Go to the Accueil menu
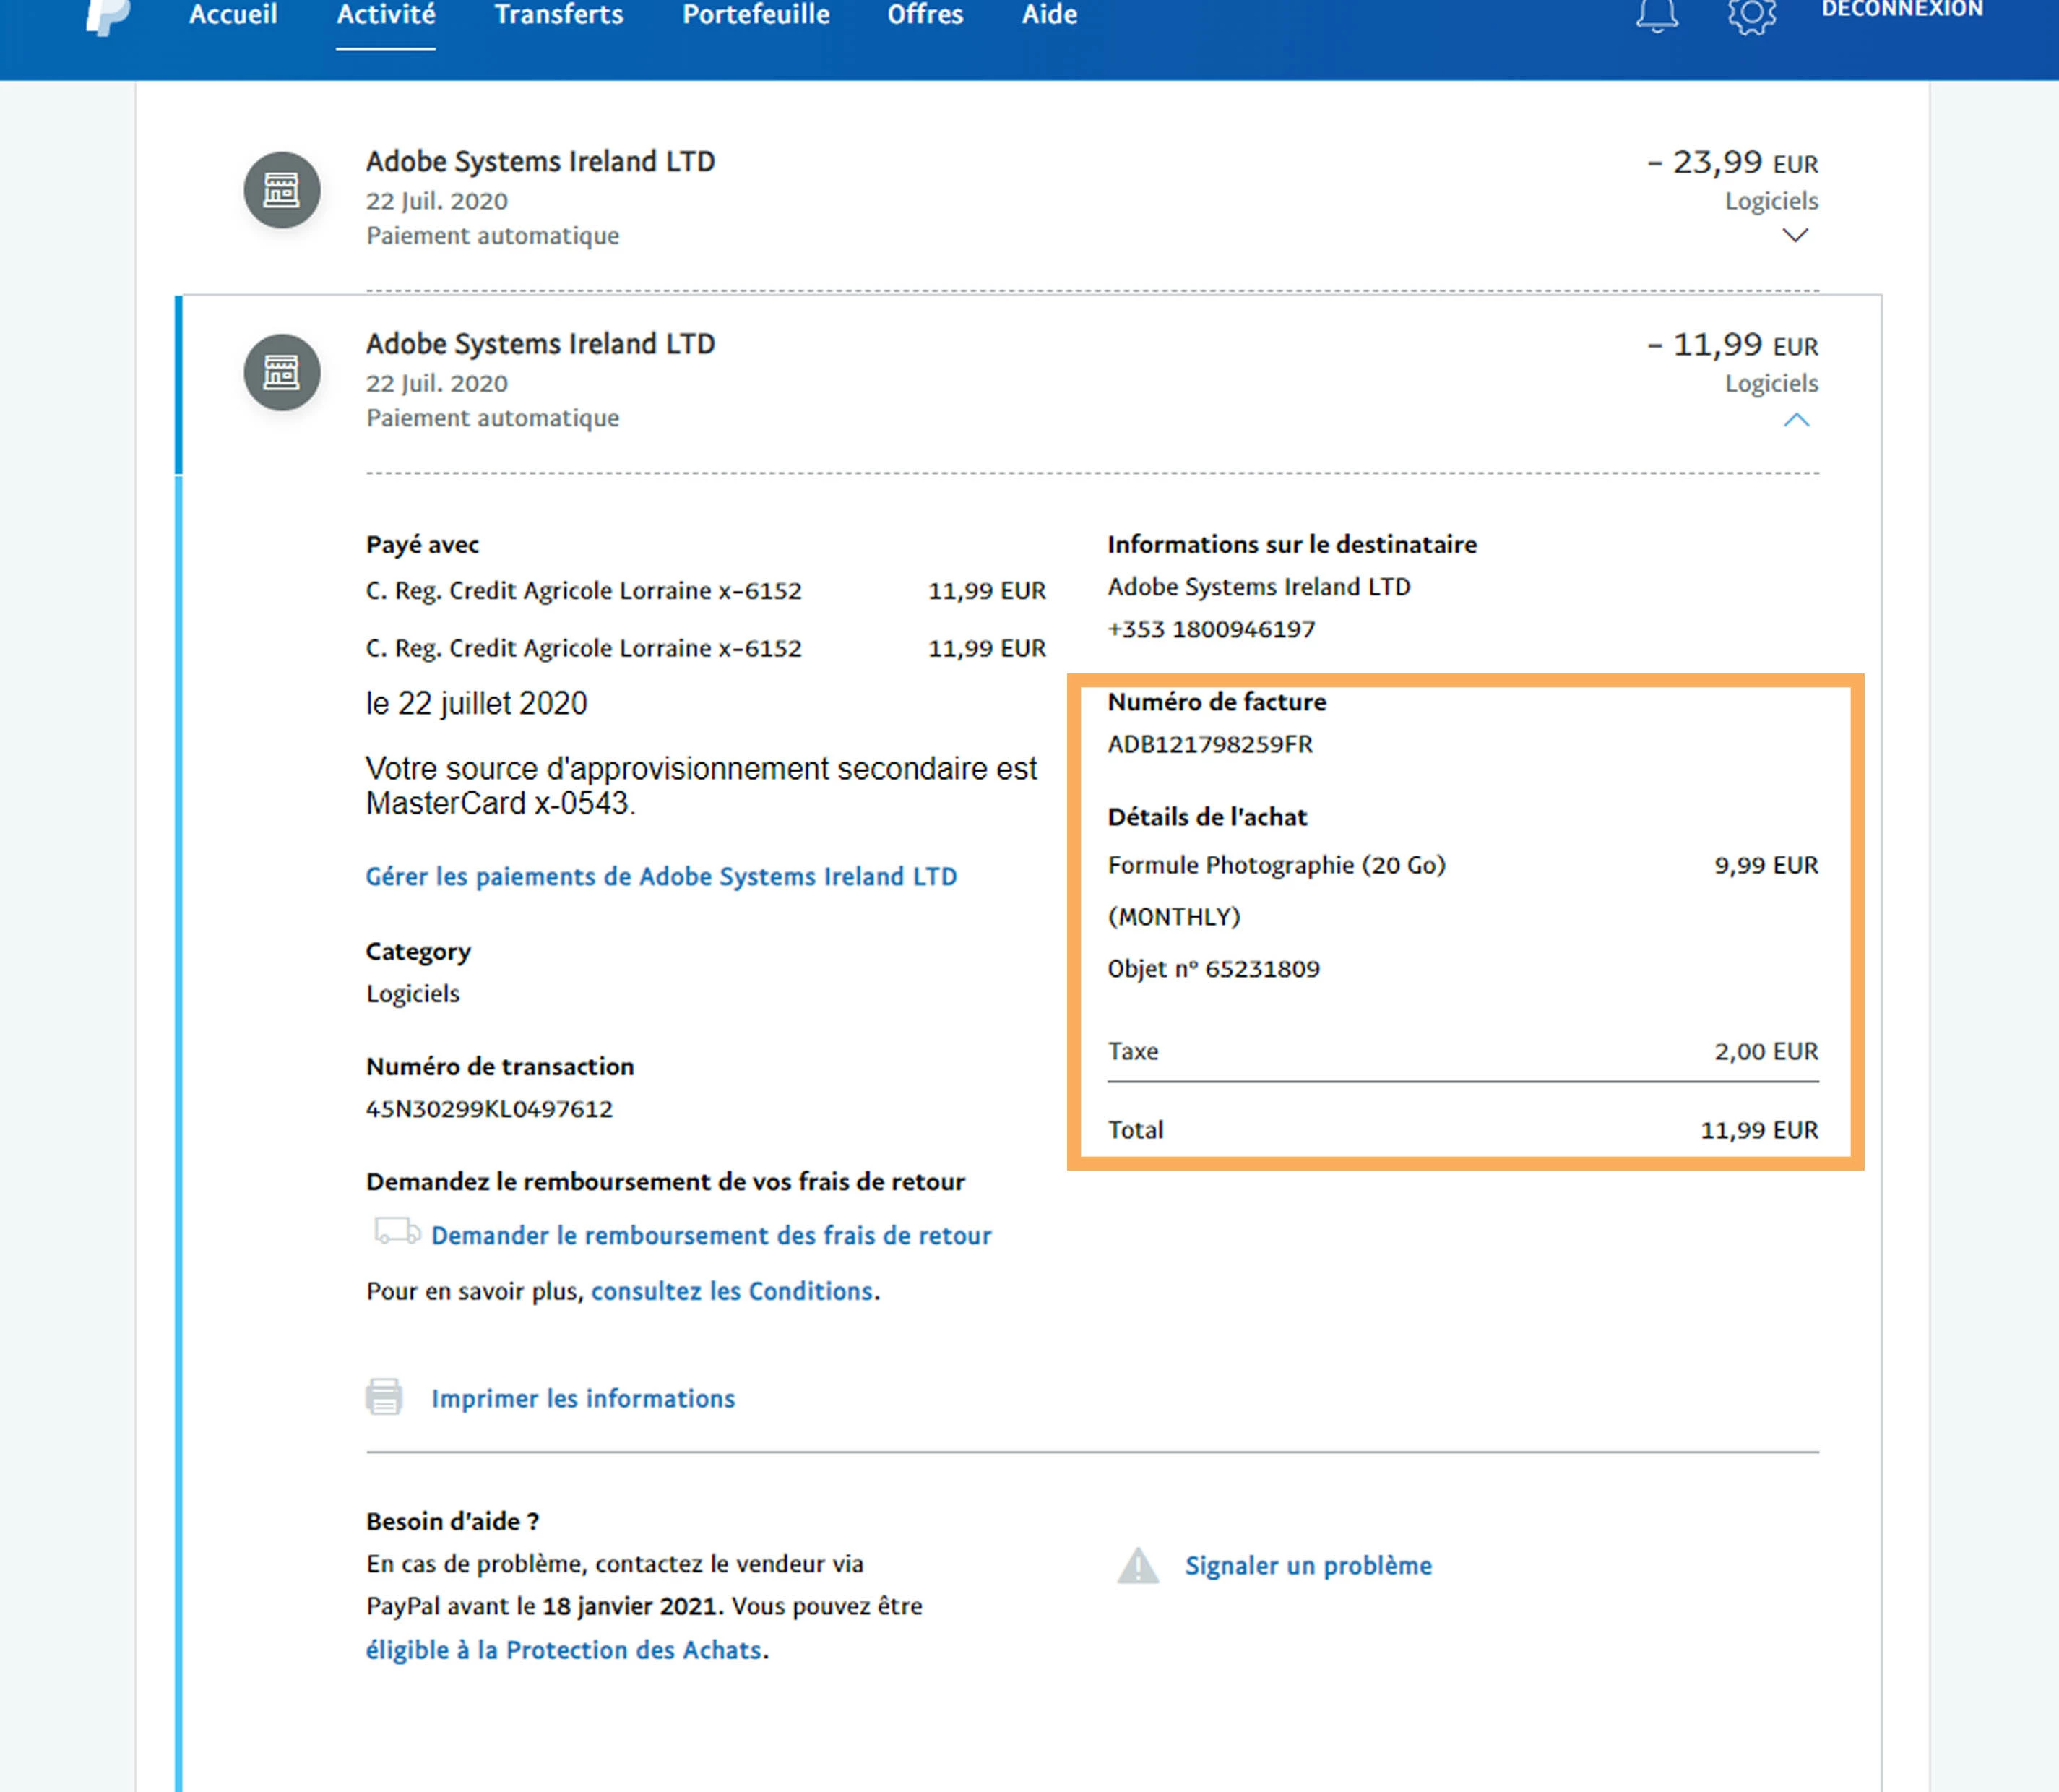This screenshot has height=1792, width=2059. point(233,15)
